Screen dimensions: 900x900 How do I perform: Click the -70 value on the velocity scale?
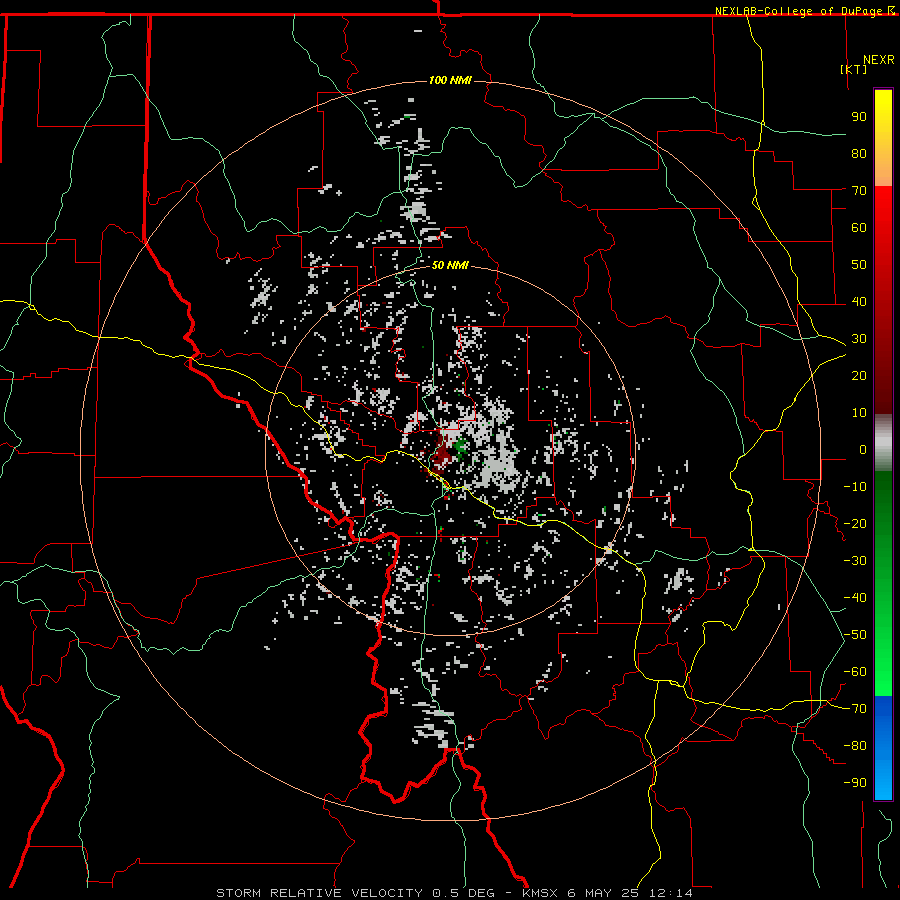855,709
